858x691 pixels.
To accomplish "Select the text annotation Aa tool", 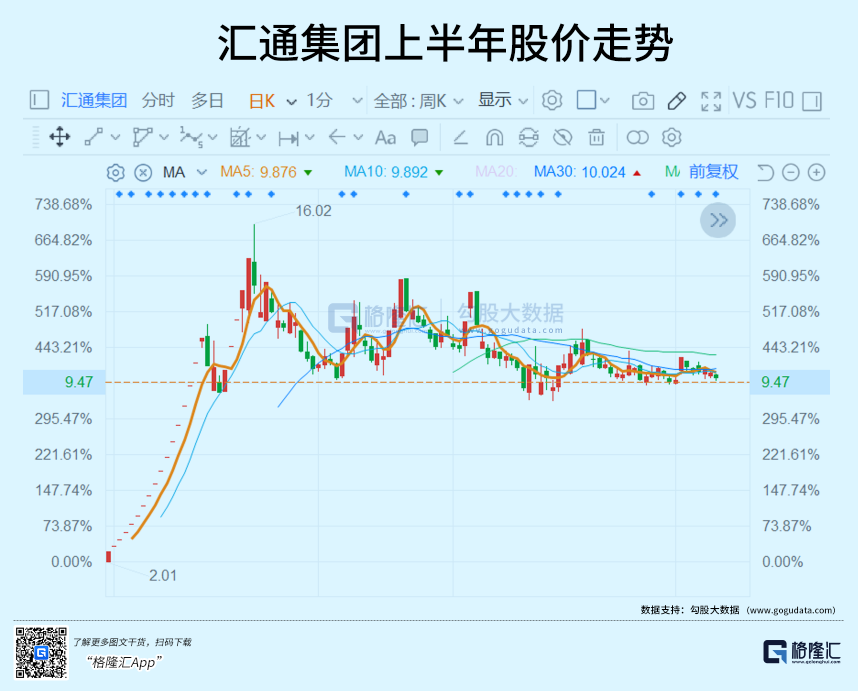I will click(385, 137).
